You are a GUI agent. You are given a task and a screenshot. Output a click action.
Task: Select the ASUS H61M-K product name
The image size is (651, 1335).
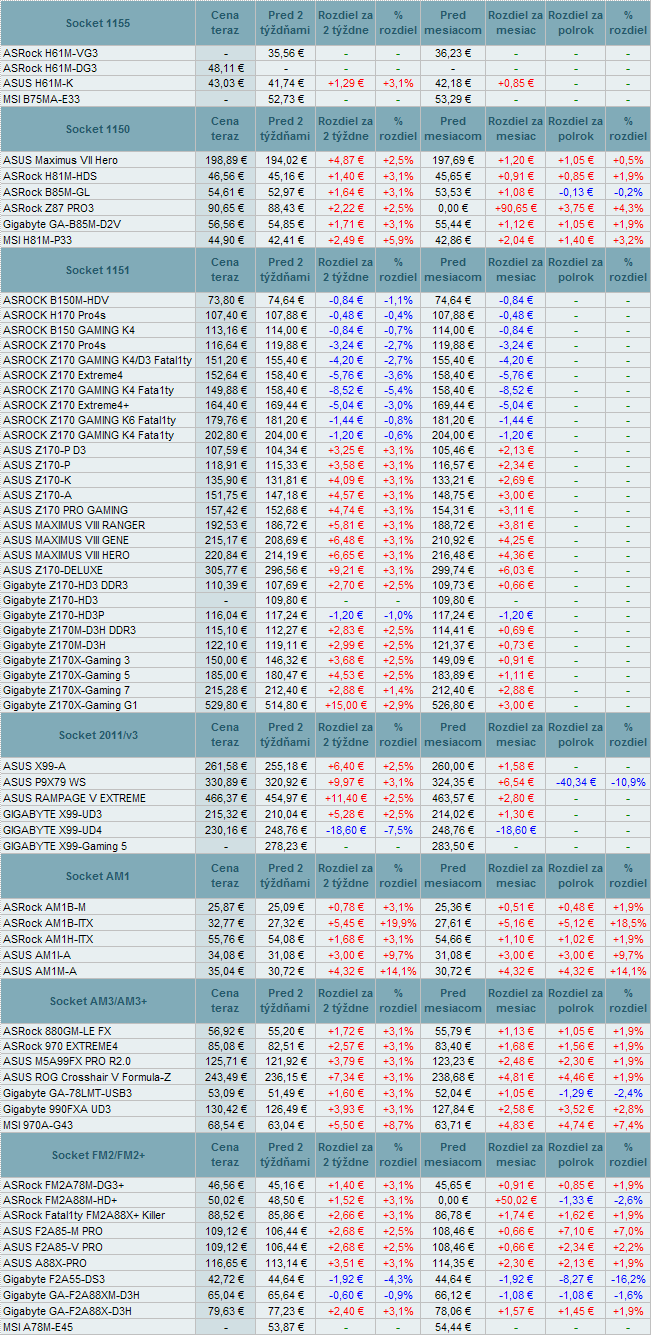[38, 82]
